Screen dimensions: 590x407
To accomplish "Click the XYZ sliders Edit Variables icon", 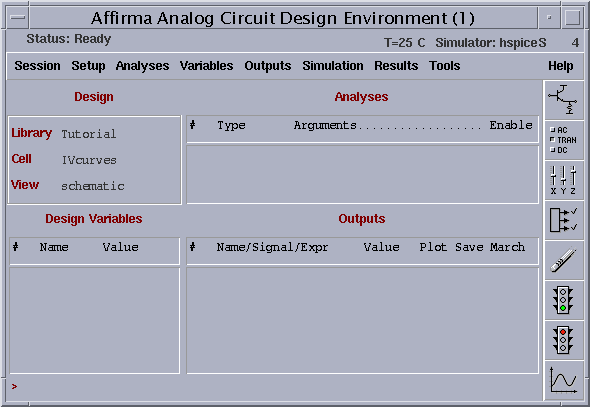I will [x=564, y=180].
